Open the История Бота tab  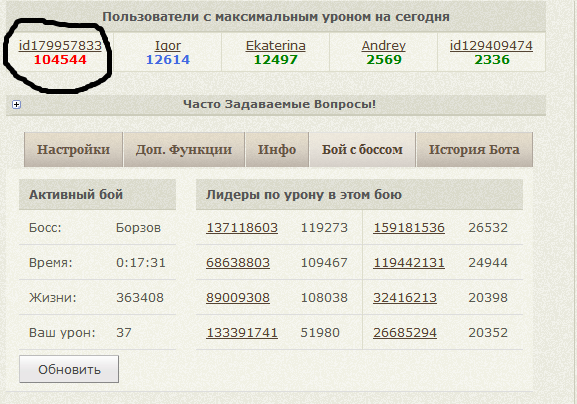[474, 149]
